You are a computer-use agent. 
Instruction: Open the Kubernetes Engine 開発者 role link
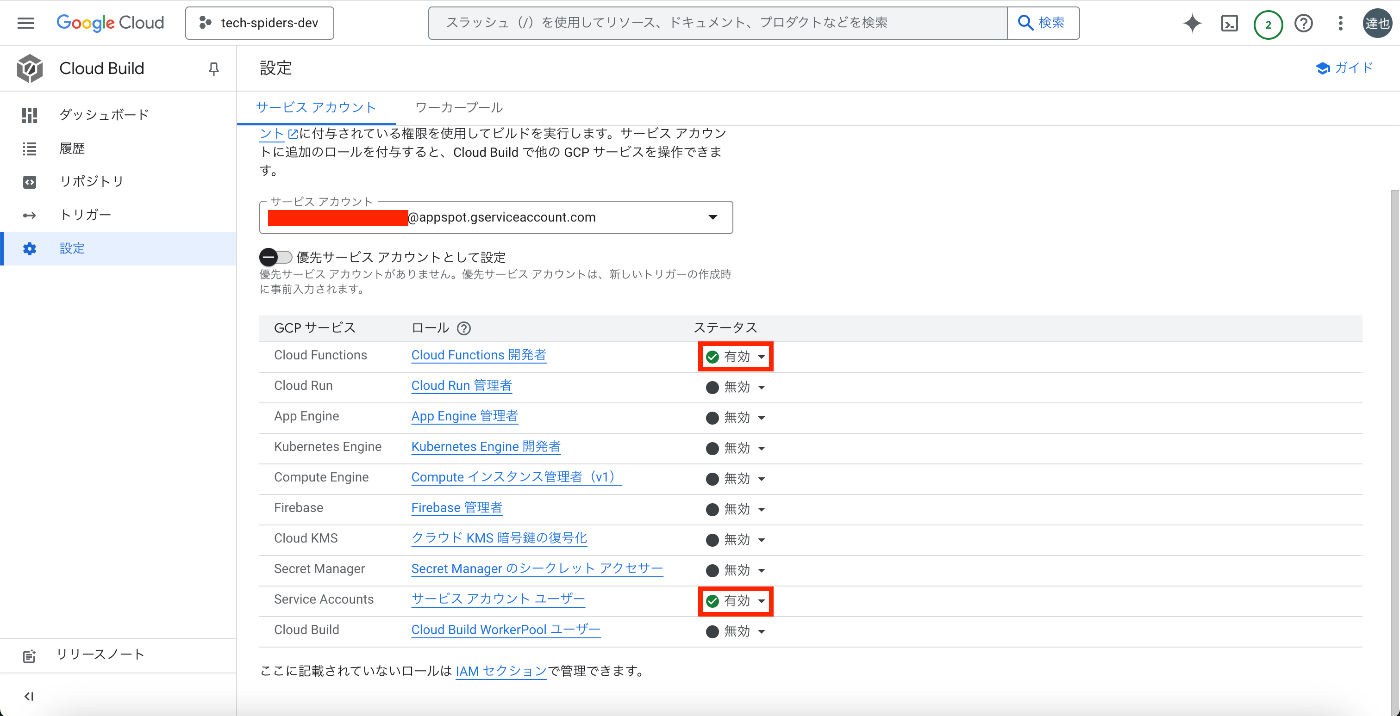(486, 447)
